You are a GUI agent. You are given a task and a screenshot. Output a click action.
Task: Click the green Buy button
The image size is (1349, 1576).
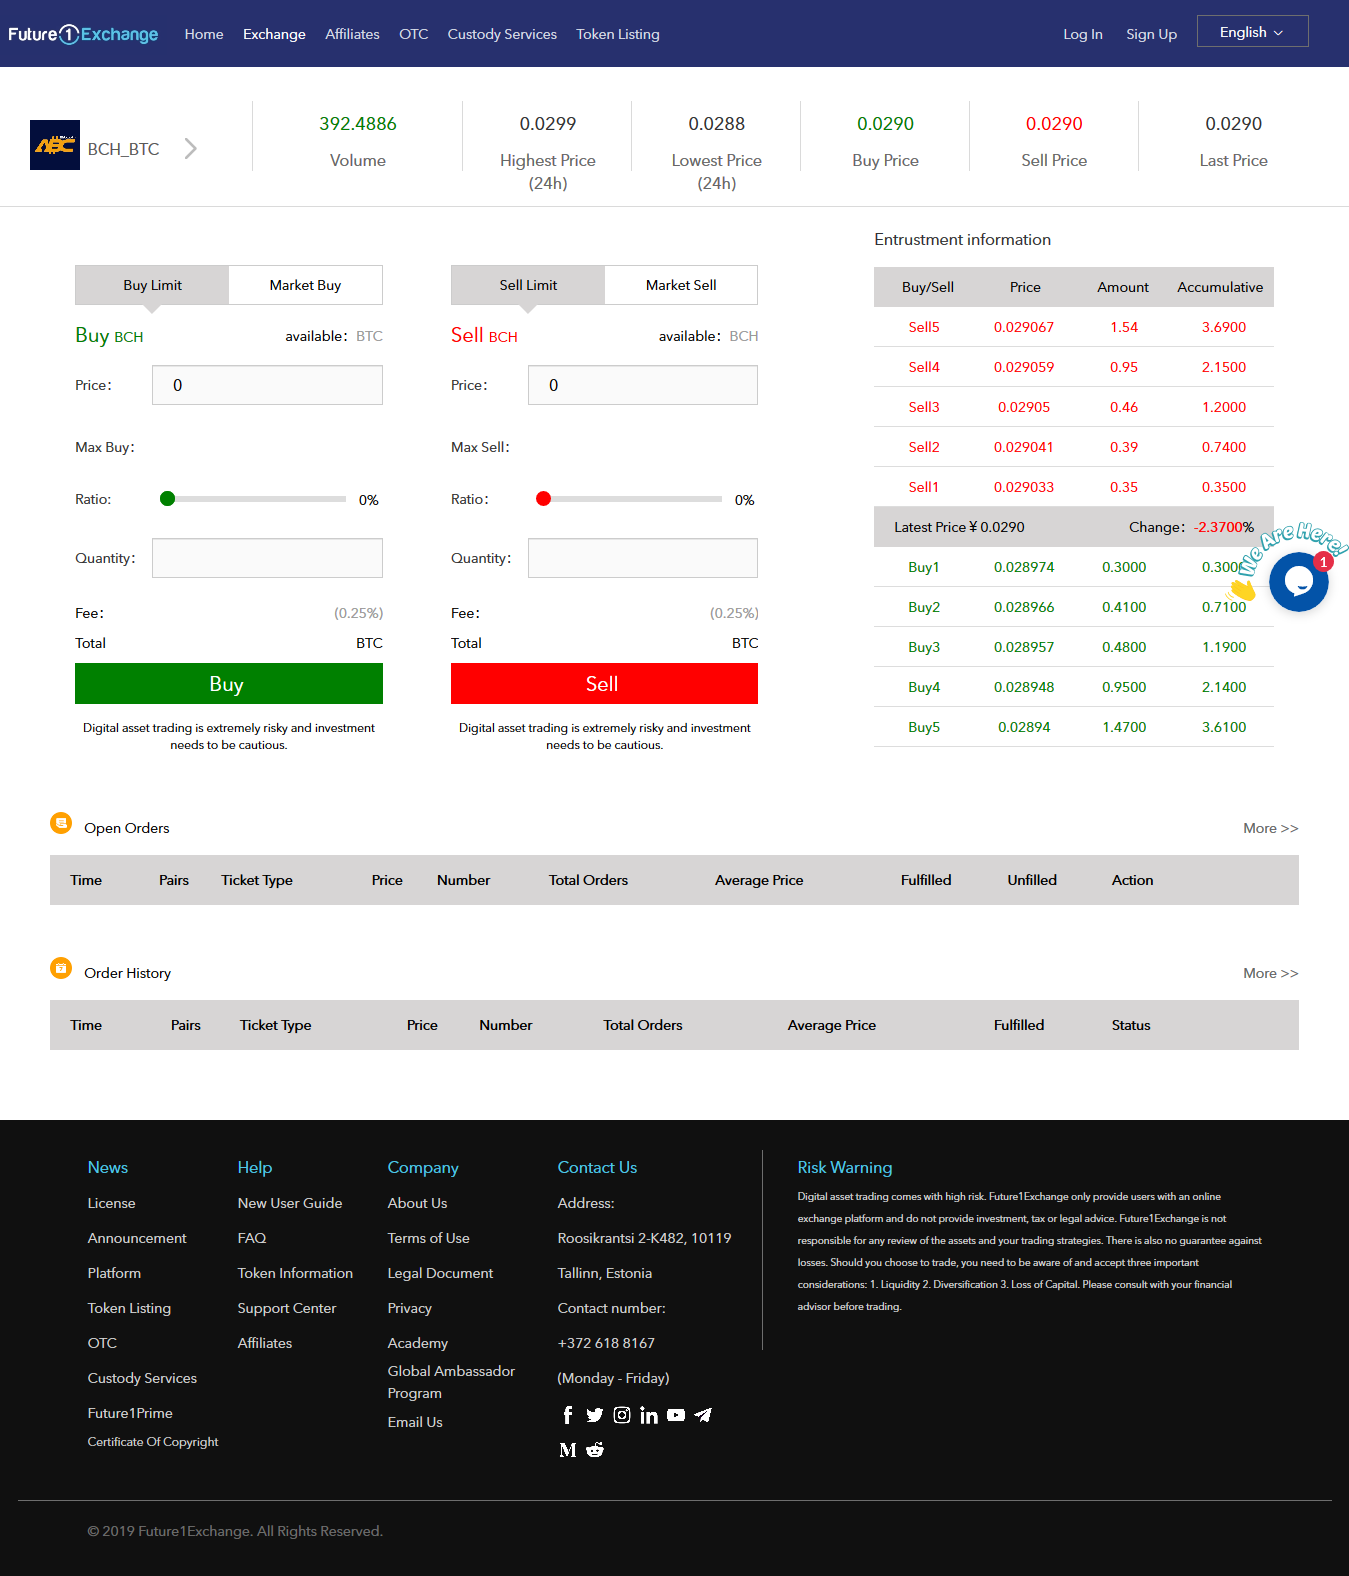229,684
